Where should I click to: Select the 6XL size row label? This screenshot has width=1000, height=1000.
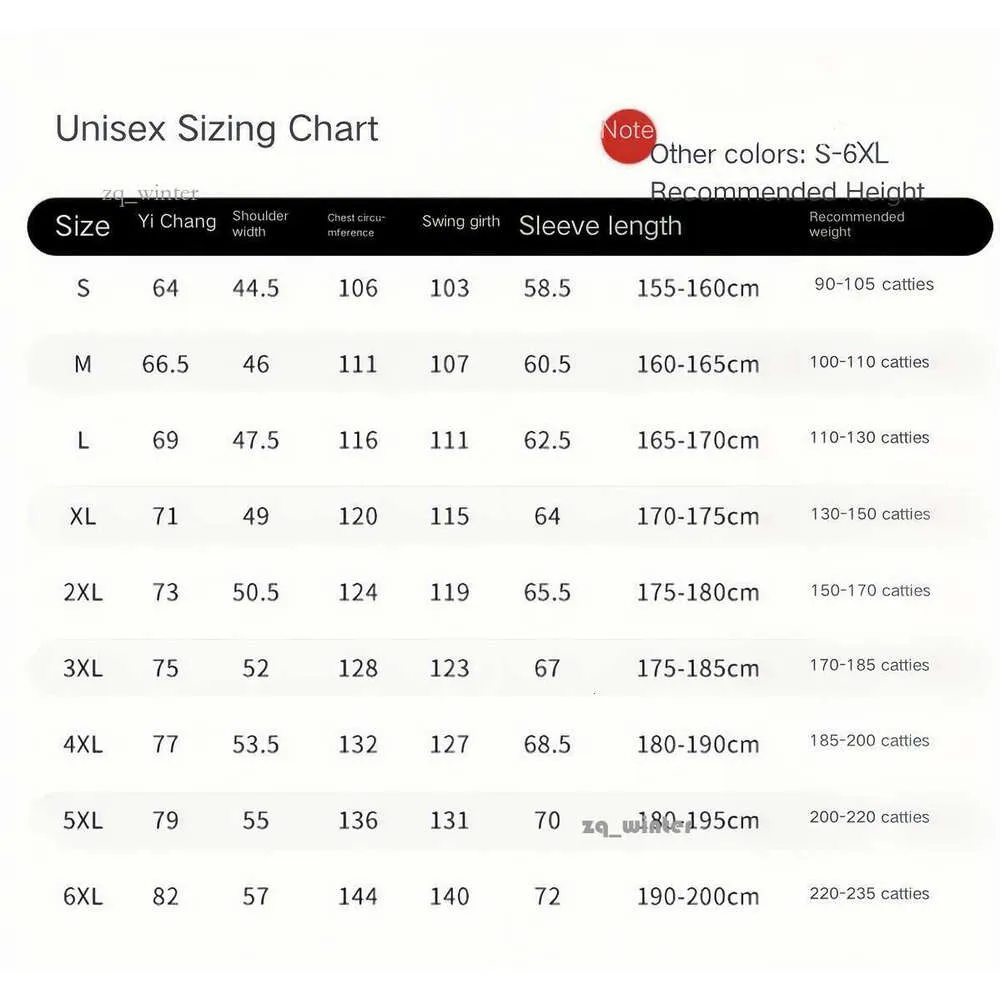(x=83, y=896)
